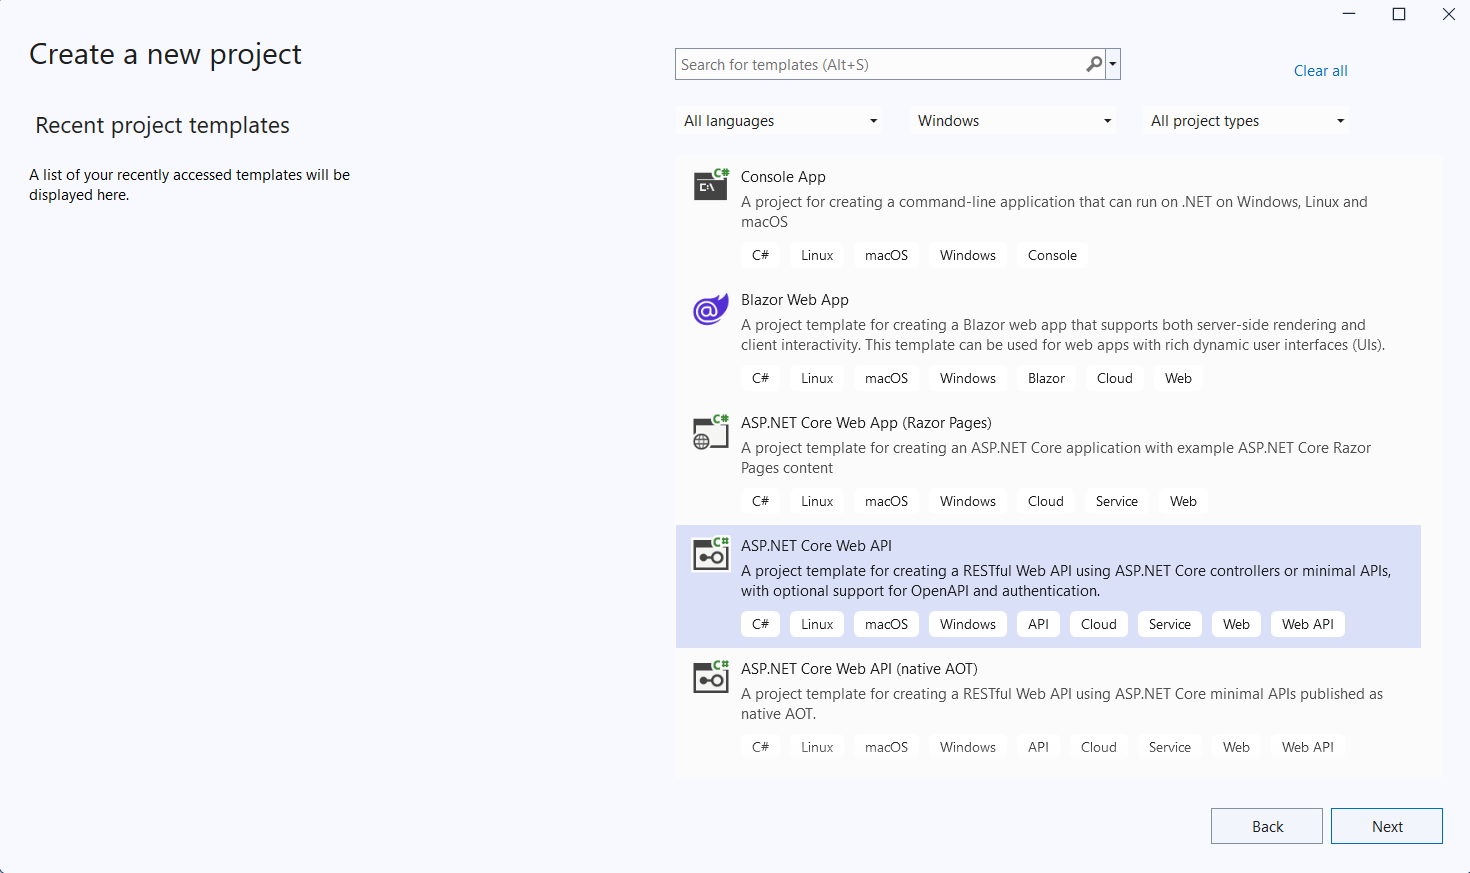Screen dimensions: 1470x873
Task: Open the Windows platform filter dropdown
Action: point(1014,121)
